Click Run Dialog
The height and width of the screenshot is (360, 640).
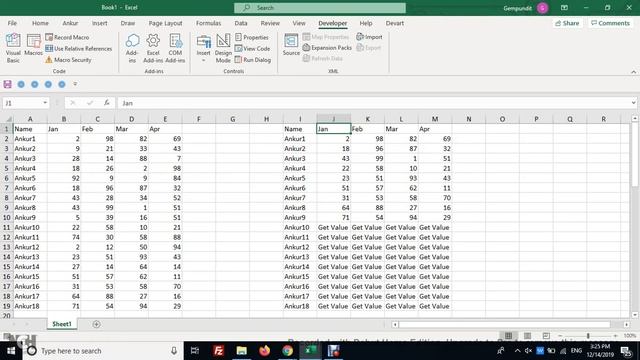pyautogui.click(x=253, y=60)
